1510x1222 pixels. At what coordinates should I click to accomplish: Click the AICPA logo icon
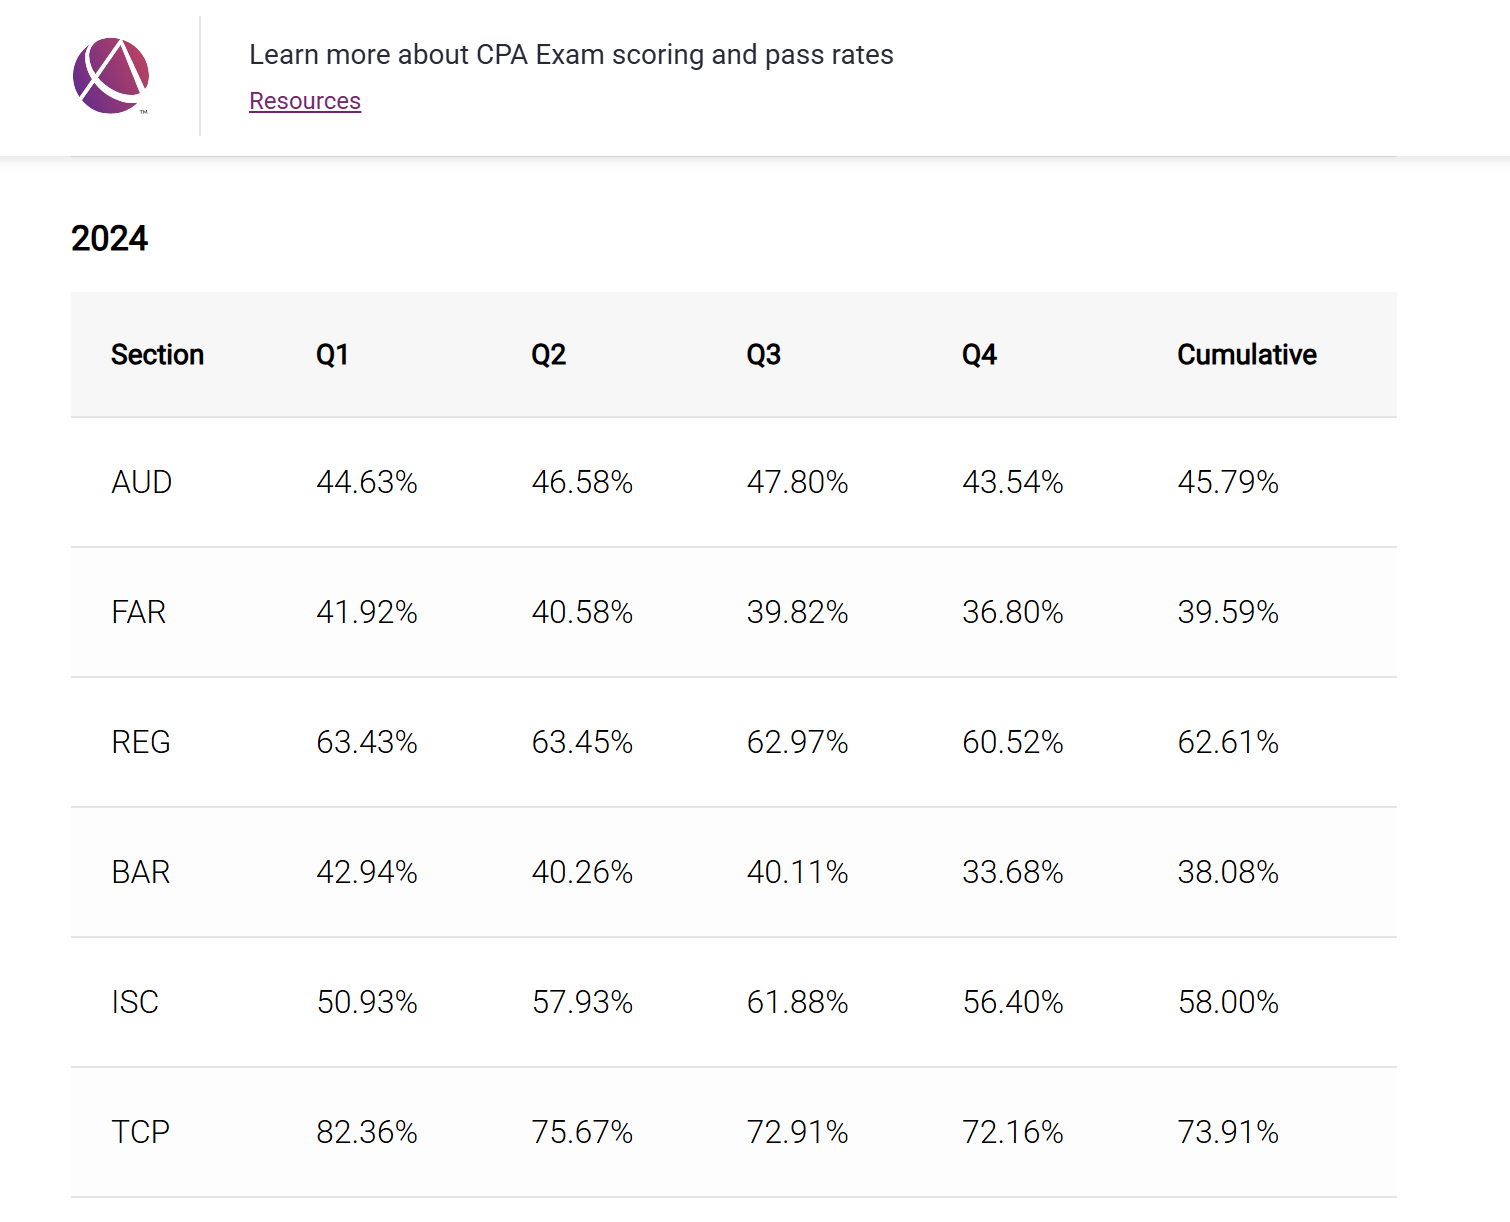click(111, 76)
